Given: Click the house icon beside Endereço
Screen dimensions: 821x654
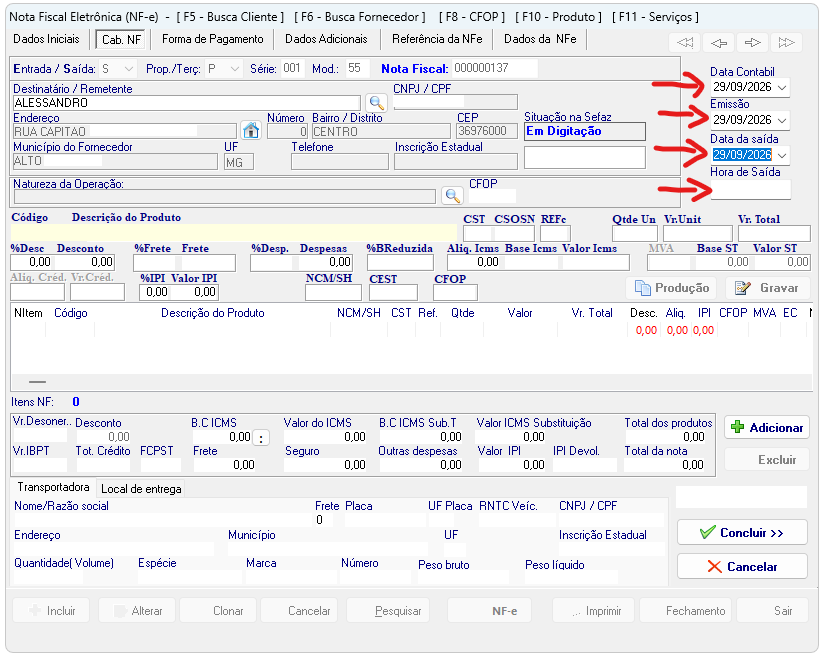Looking at the screenshot, I should [x=251, y=130].
